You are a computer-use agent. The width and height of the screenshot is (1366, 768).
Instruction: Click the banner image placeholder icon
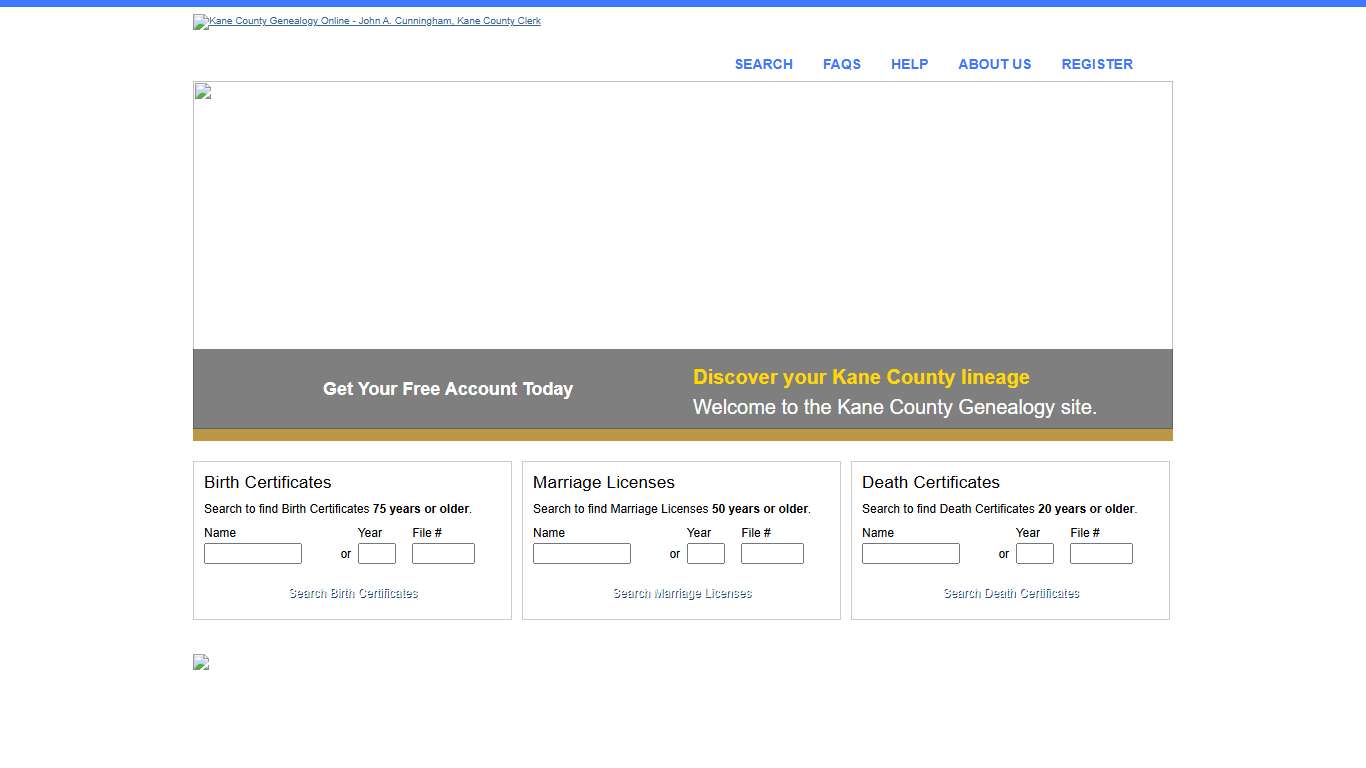(x=201, y=91)
